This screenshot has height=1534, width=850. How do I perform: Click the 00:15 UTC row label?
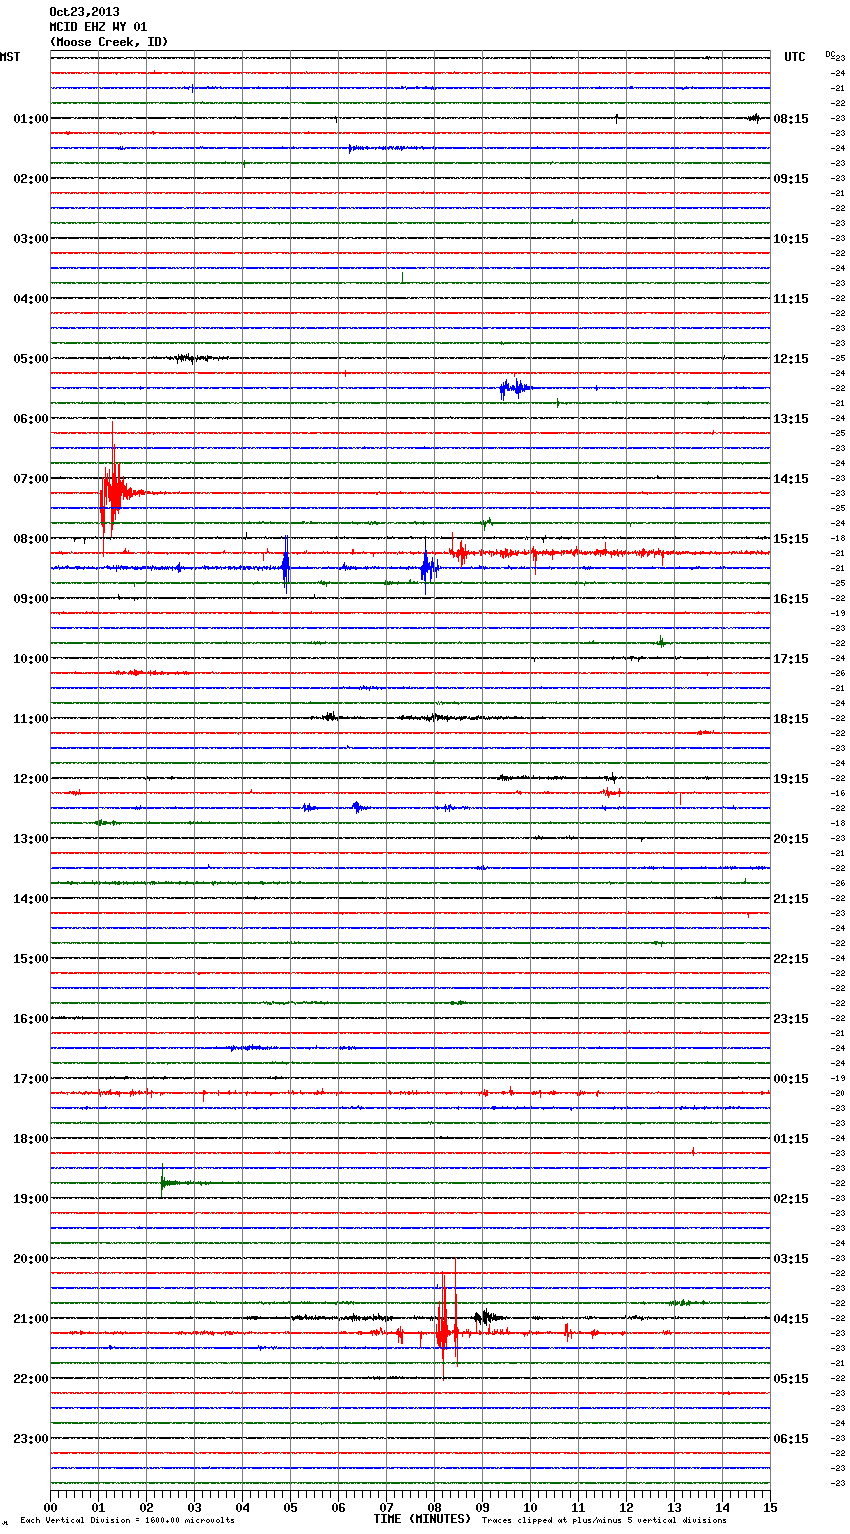(x=791, y=1079)
